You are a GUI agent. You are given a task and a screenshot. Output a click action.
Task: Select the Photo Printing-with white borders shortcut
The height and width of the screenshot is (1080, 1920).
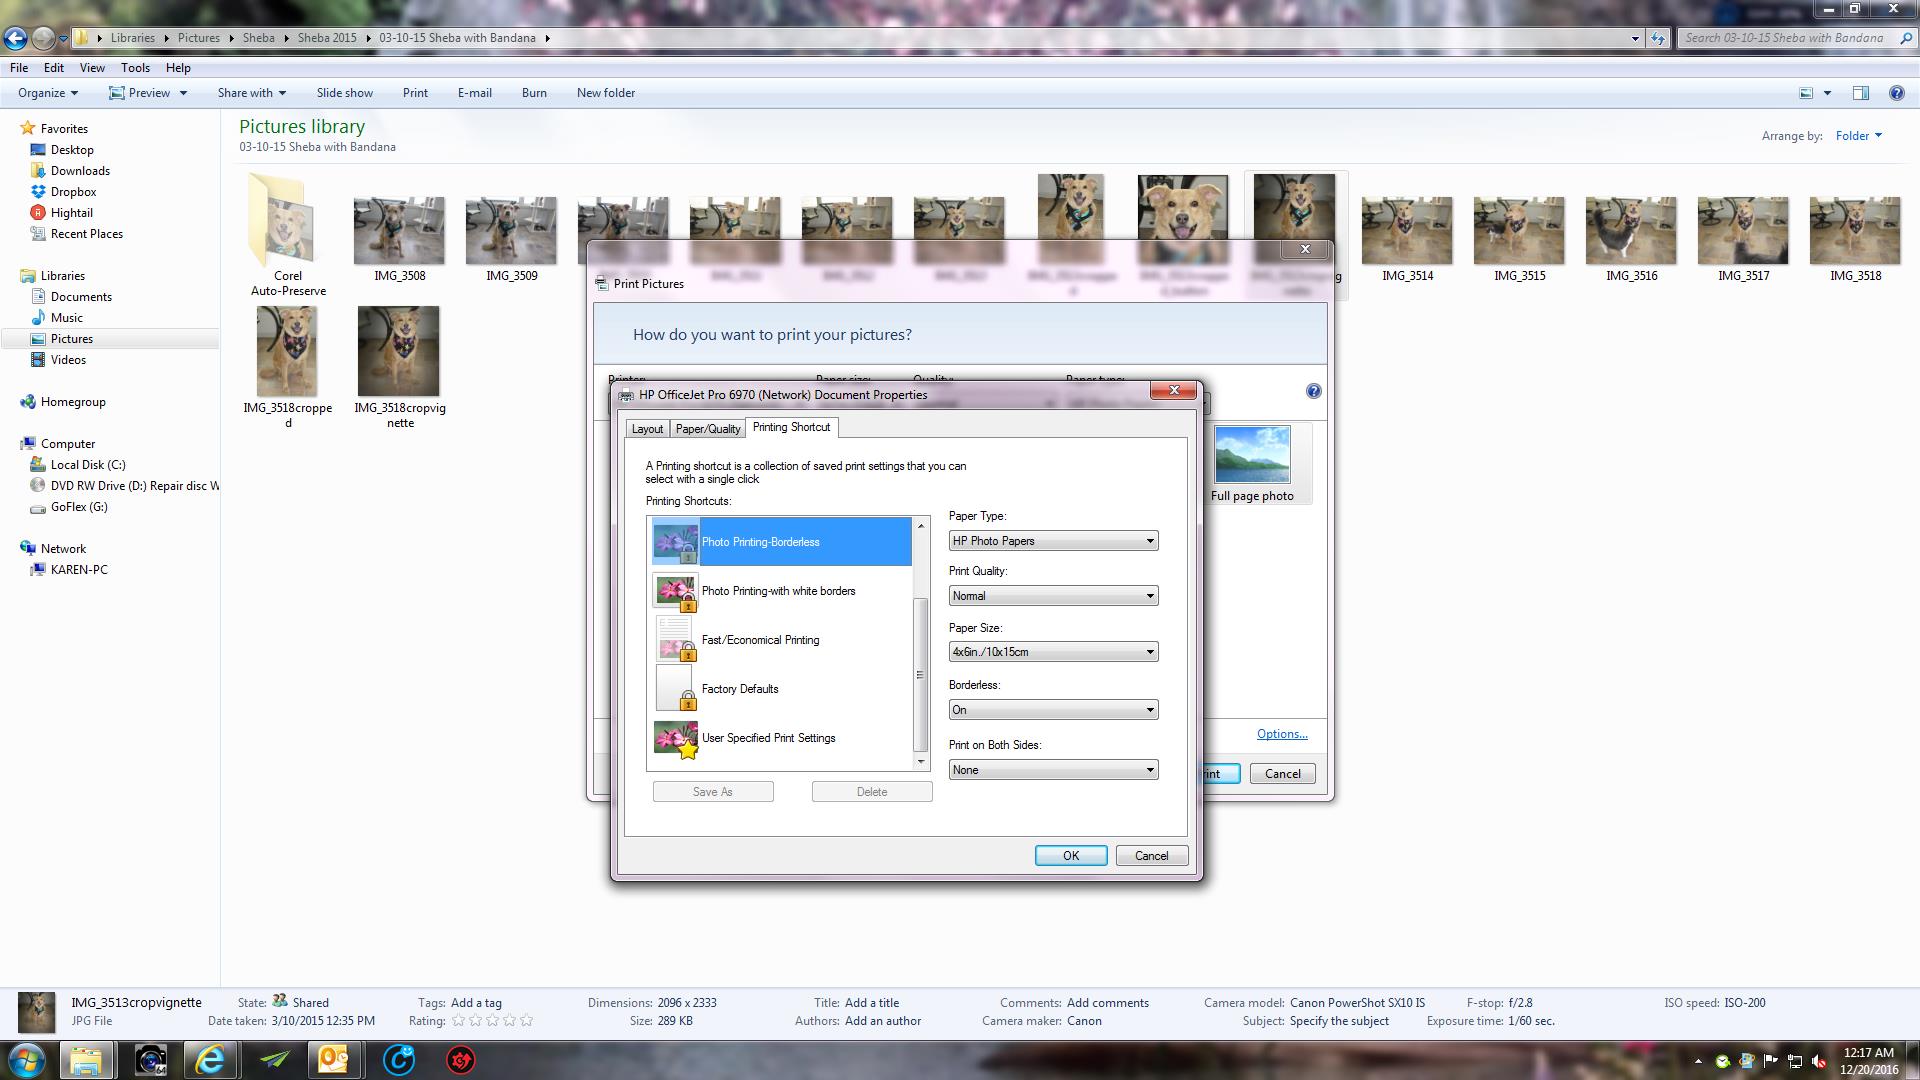pyautogui.click(x=780, y=591)
